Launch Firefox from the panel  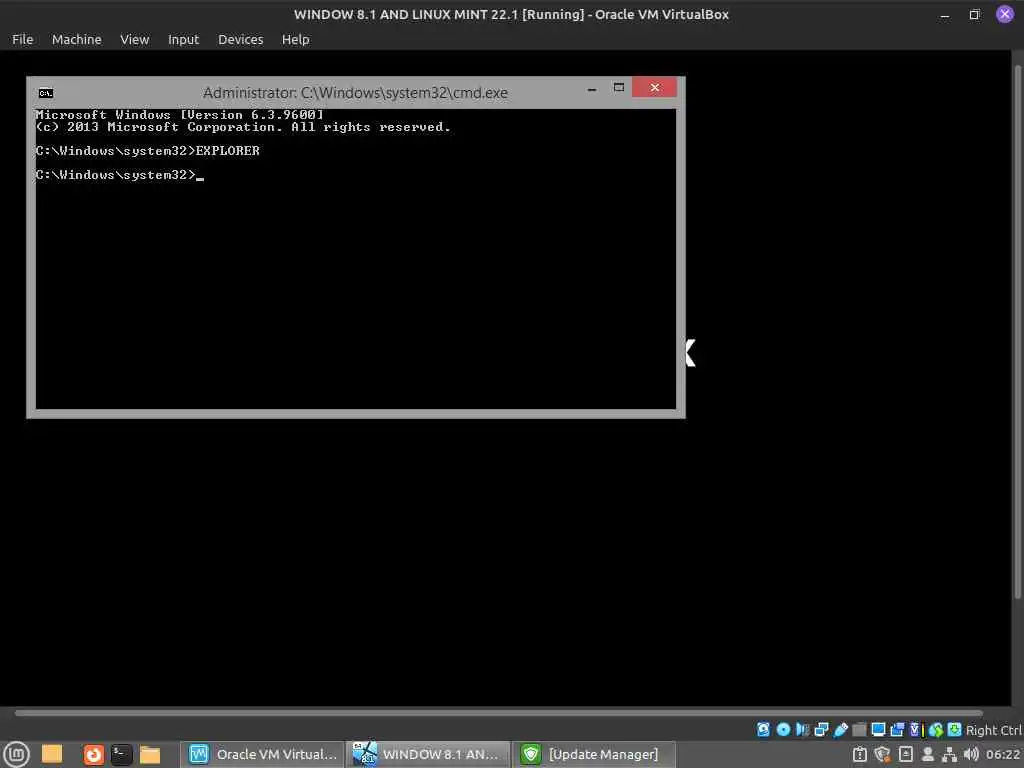click(x=93, y=754)
